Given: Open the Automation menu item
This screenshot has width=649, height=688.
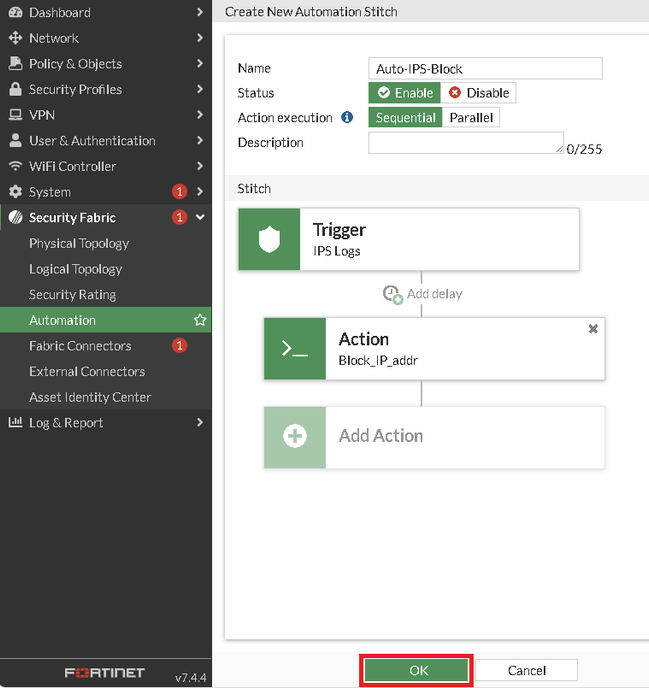Looking at the screenshot, I should pos(106,320).
